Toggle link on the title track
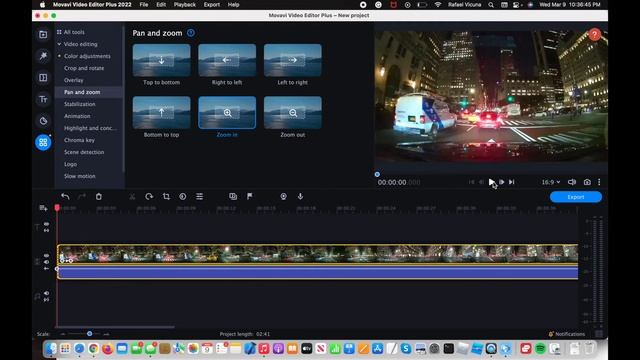 (47, 231)
